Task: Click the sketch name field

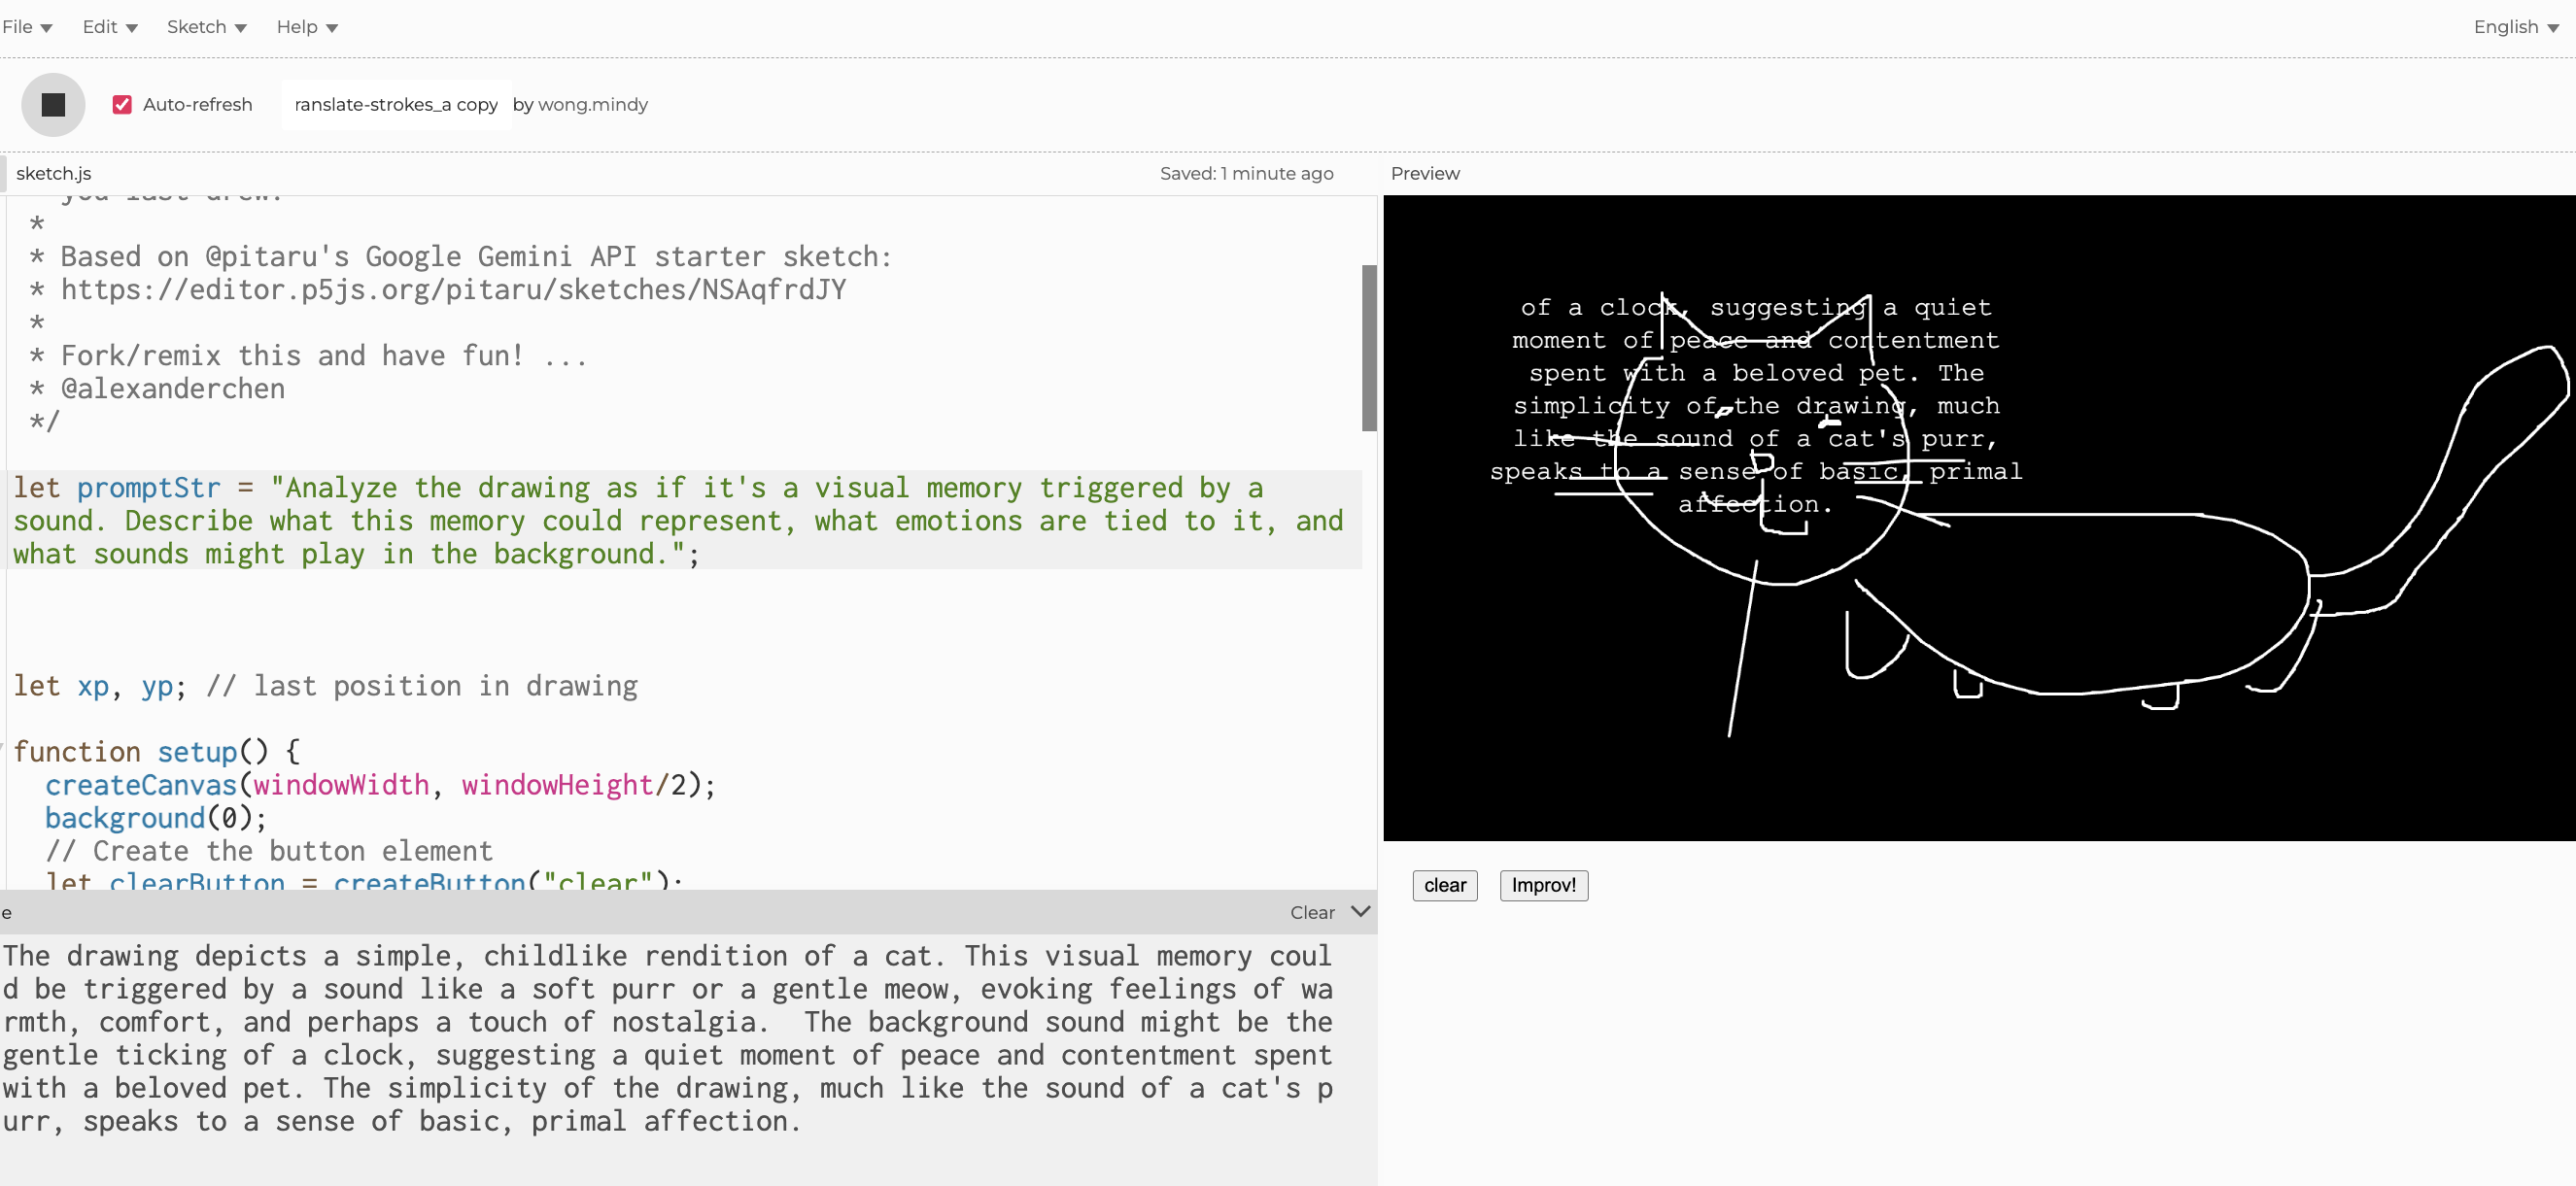Action: (396, 105)
